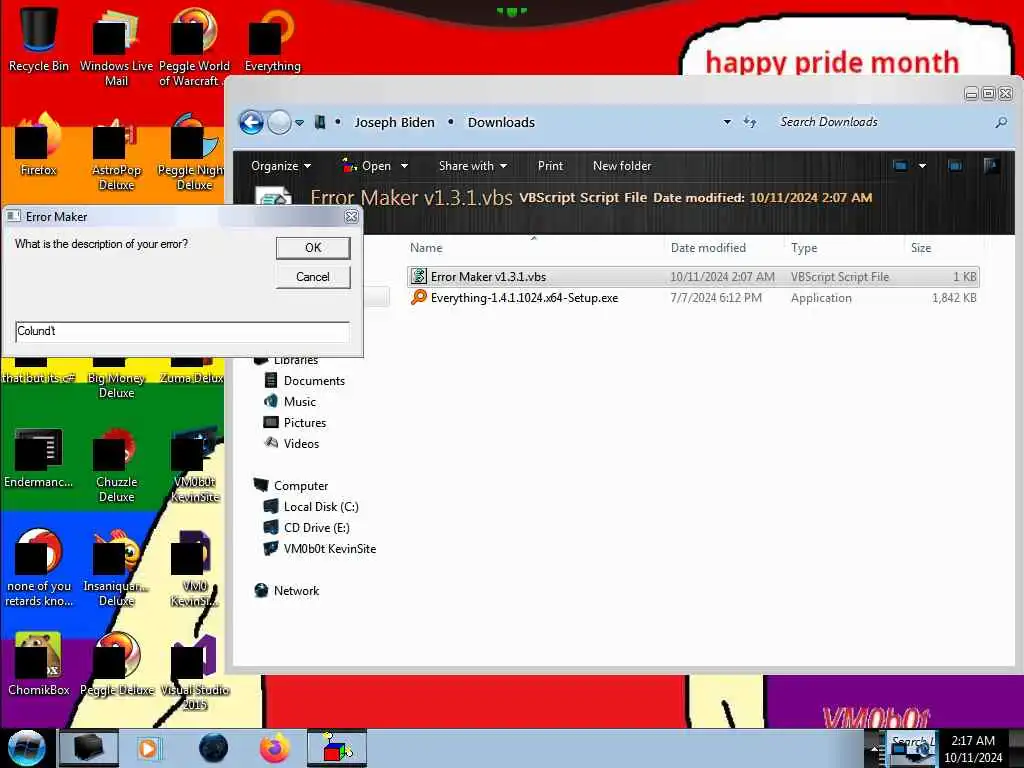
Task: Expand the address bar history dropdown
Action: tap(727, 122)
